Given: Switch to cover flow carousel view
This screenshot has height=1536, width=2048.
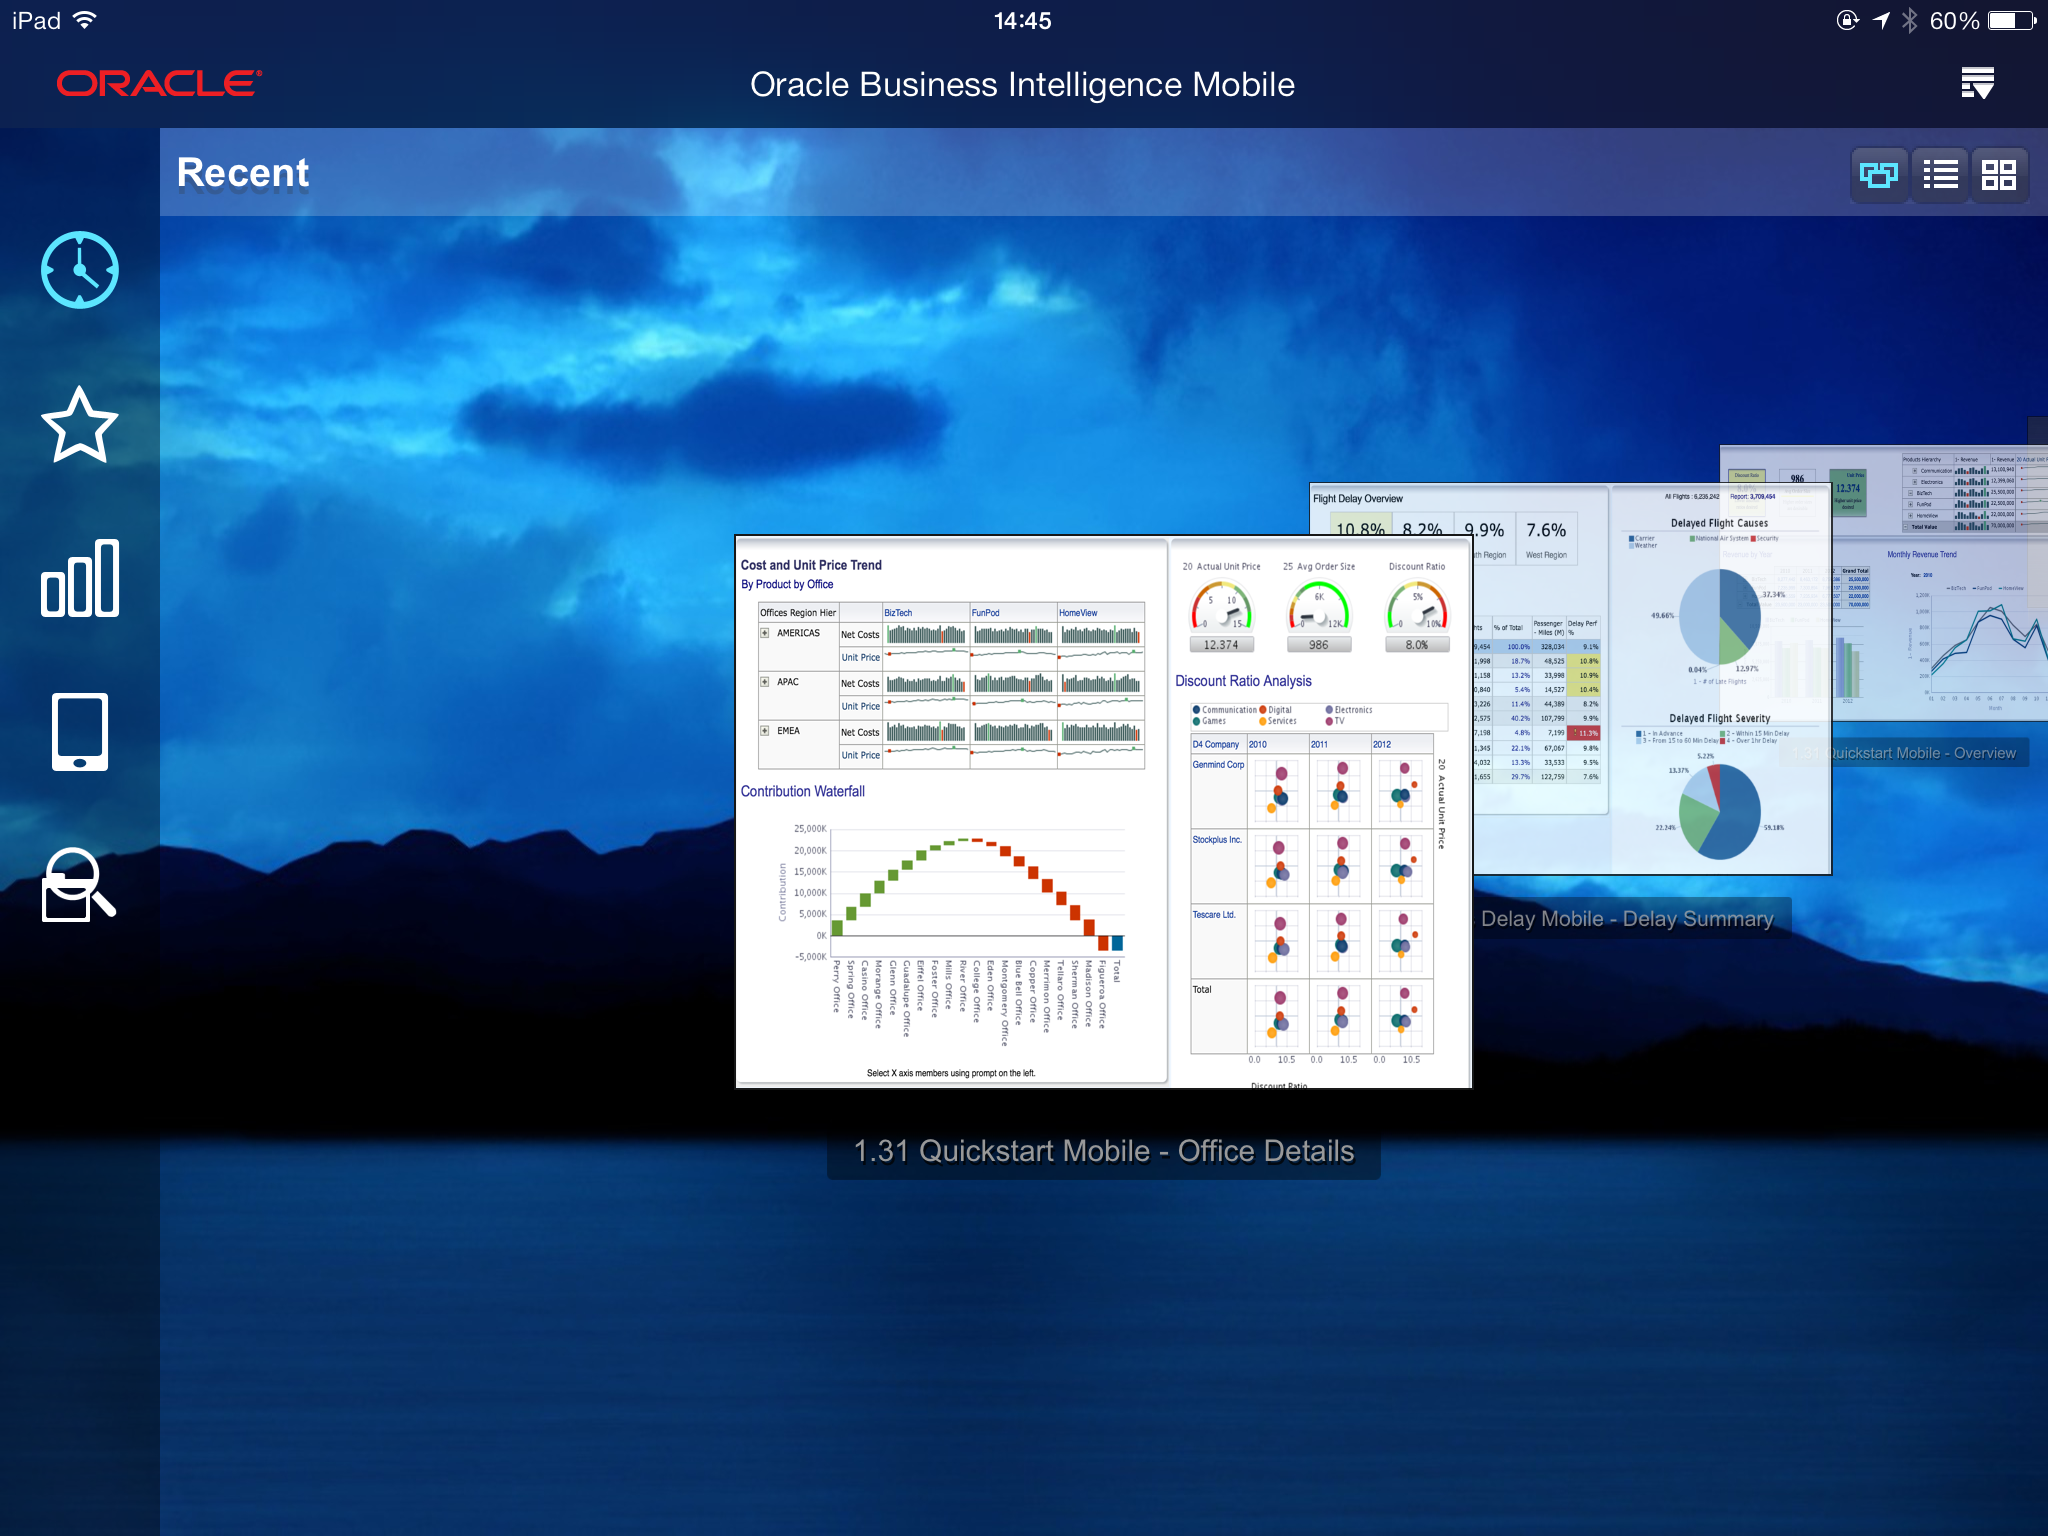Looking at the screenshot, I should point(1879,175).
